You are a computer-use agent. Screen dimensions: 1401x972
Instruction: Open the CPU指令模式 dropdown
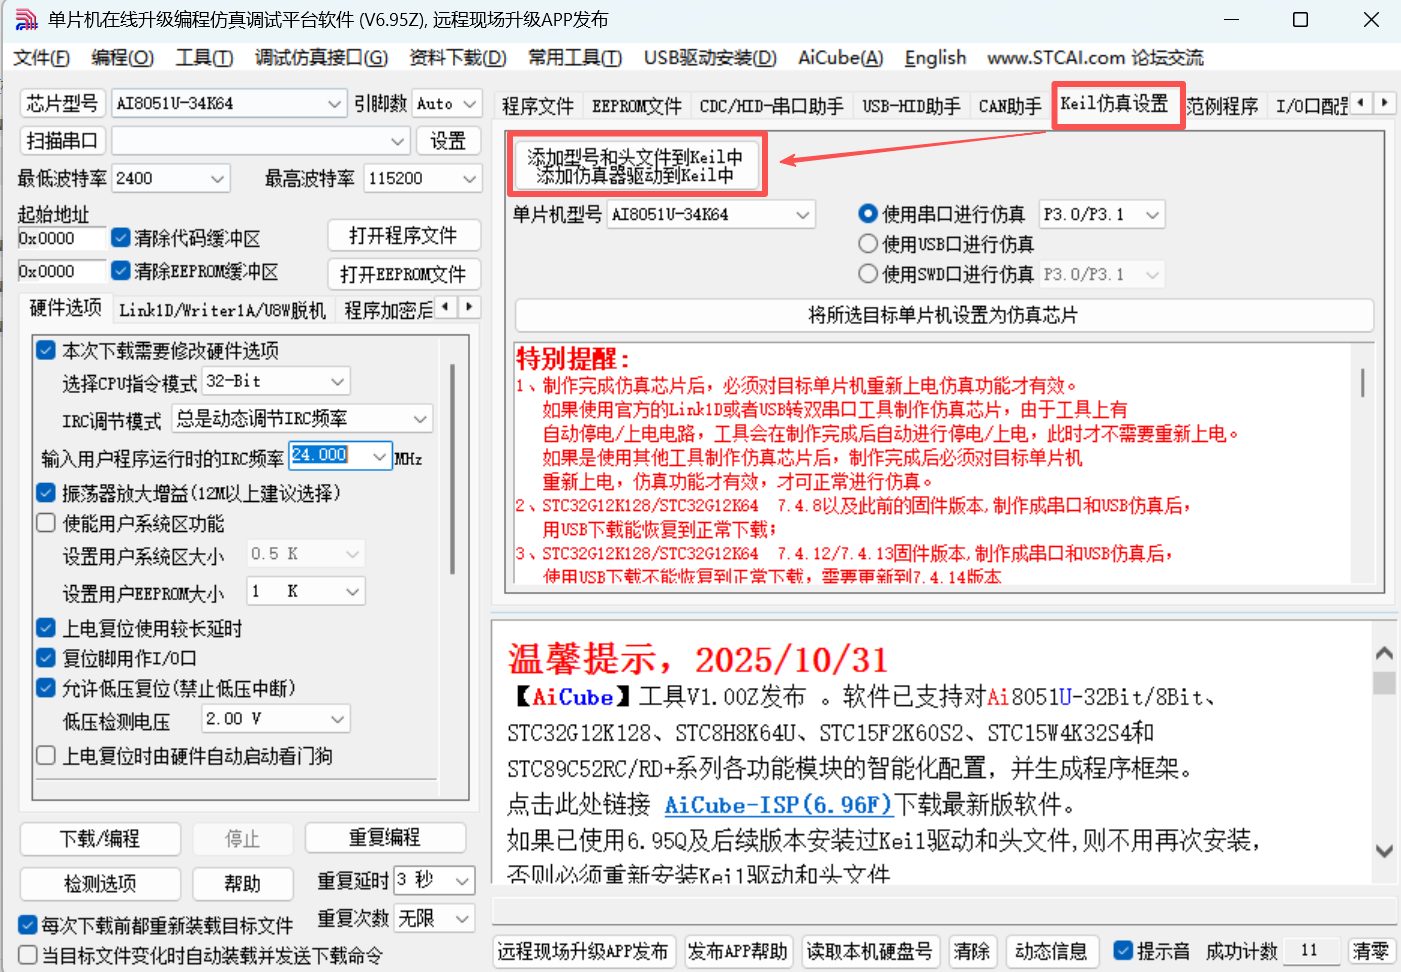pyautogui.click(x=275, y=381)
